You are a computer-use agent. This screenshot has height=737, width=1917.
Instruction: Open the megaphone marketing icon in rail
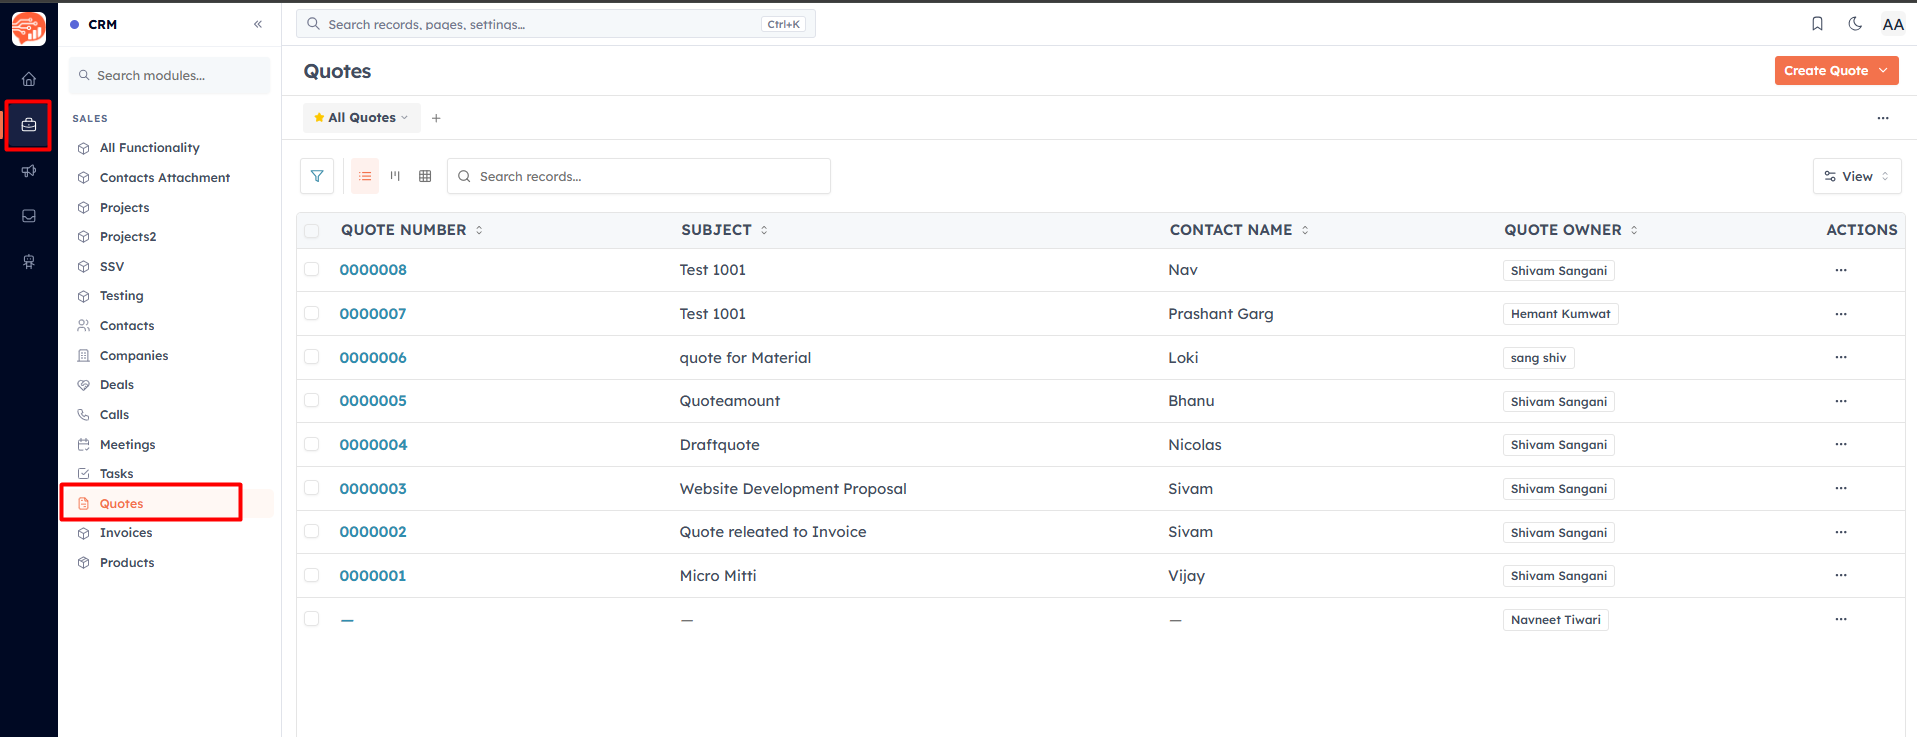pyautogui.click(x=29, y=171)
